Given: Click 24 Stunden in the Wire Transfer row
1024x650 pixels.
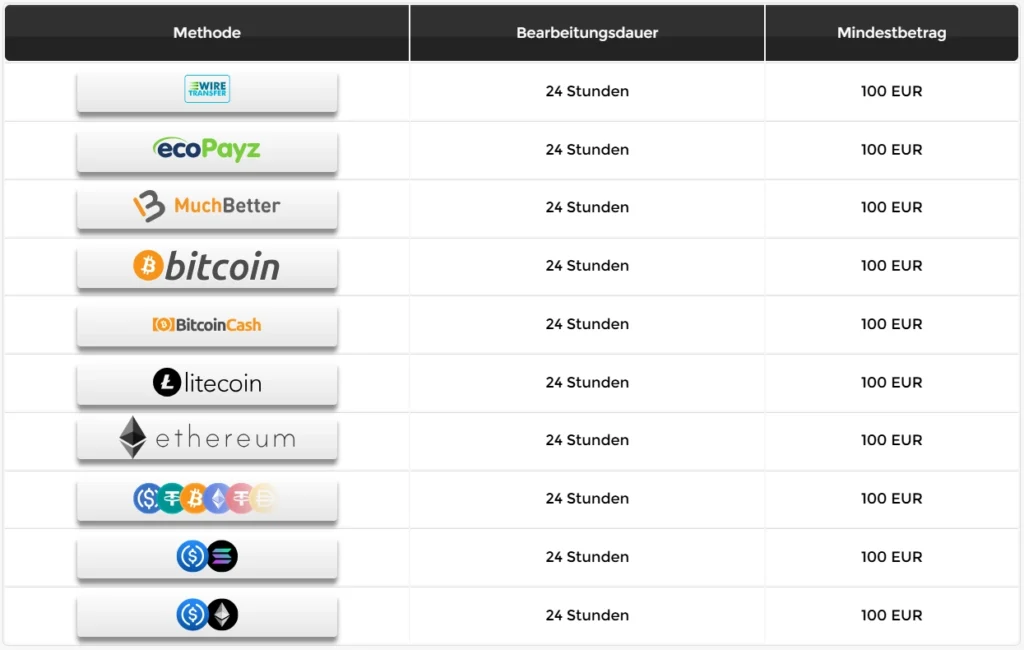Looking at the screenshot, I should (x=587, y=91).
